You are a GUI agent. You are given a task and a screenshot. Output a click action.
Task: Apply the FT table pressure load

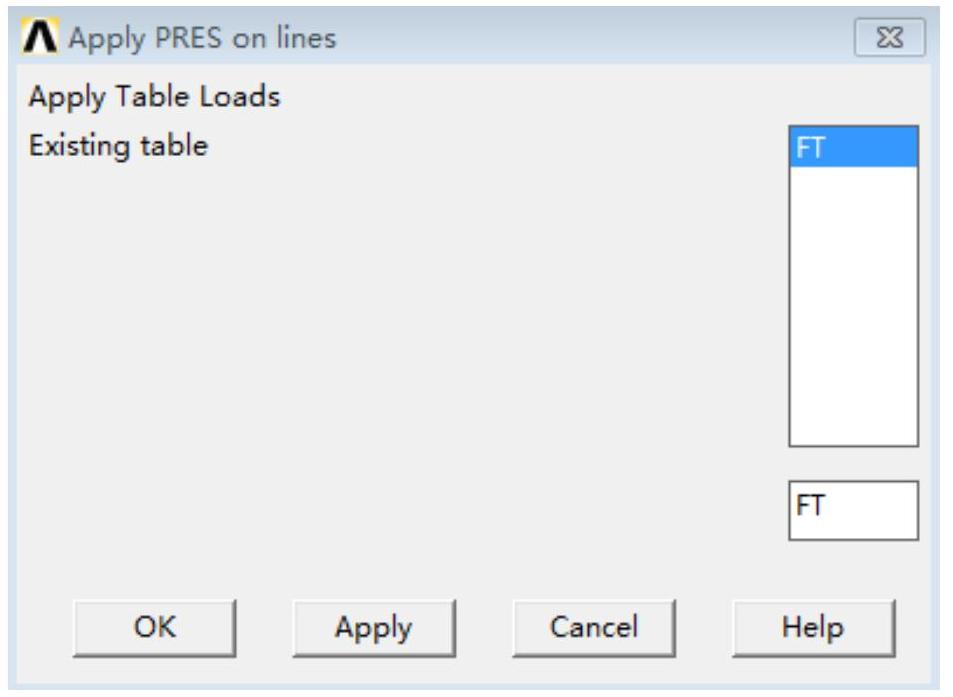[x=373, y=627]
